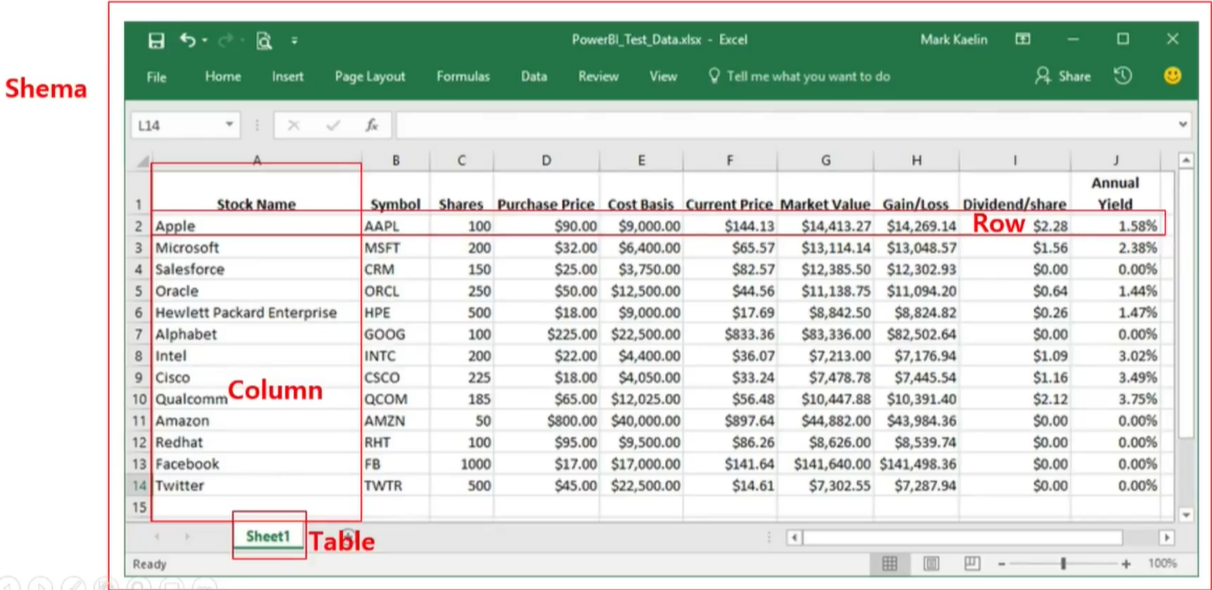Click the Ribbon Display Options icon

pos(1023,39)
